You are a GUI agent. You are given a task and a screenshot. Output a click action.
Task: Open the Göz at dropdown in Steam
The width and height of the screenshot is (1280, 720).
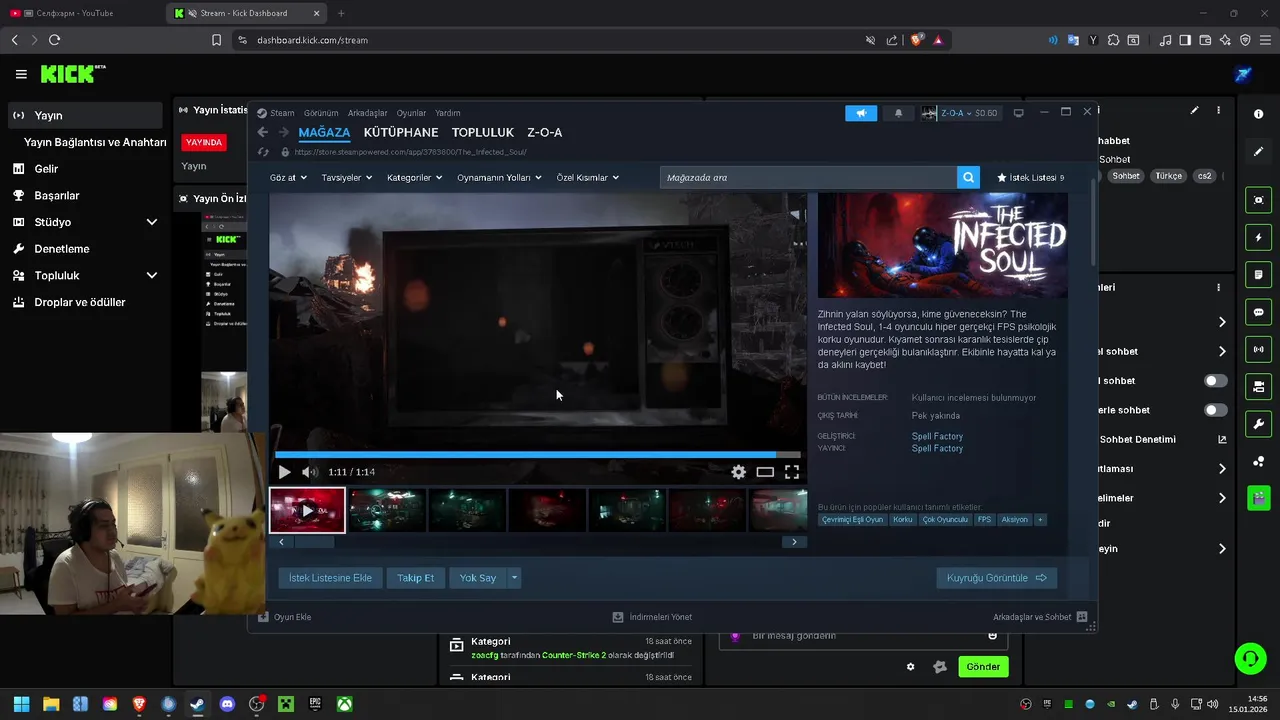pos(287,177)
